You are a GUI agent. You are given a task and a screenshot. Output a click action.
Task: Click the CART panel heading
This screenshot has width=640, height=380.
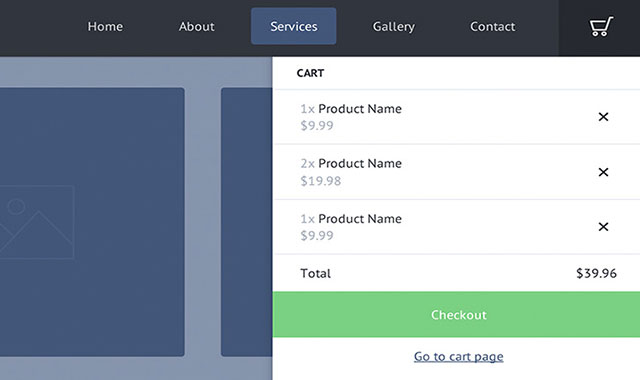coord(310,73)
